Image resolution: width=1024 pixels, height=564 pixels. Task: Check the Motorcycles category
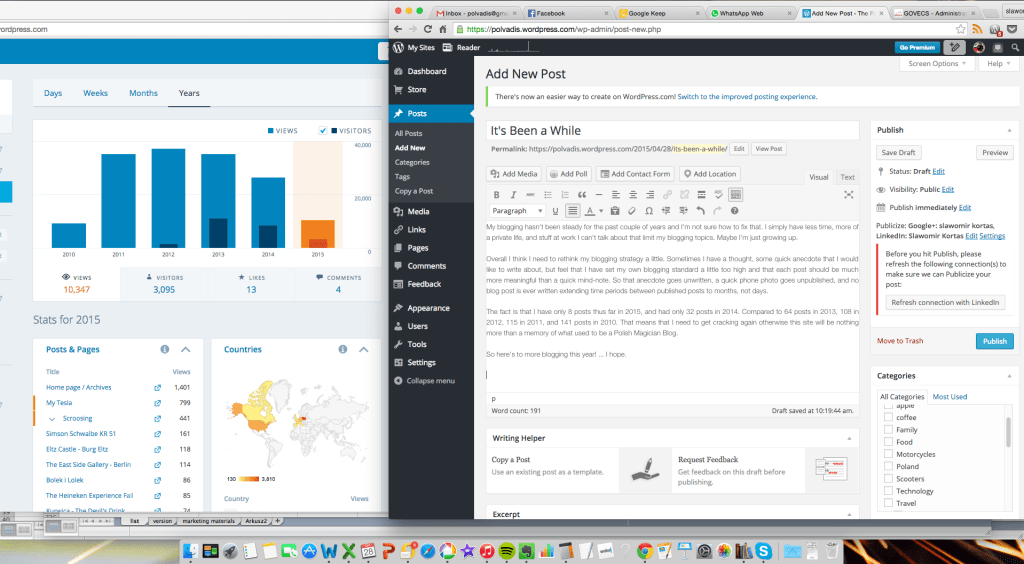point(888,454)
